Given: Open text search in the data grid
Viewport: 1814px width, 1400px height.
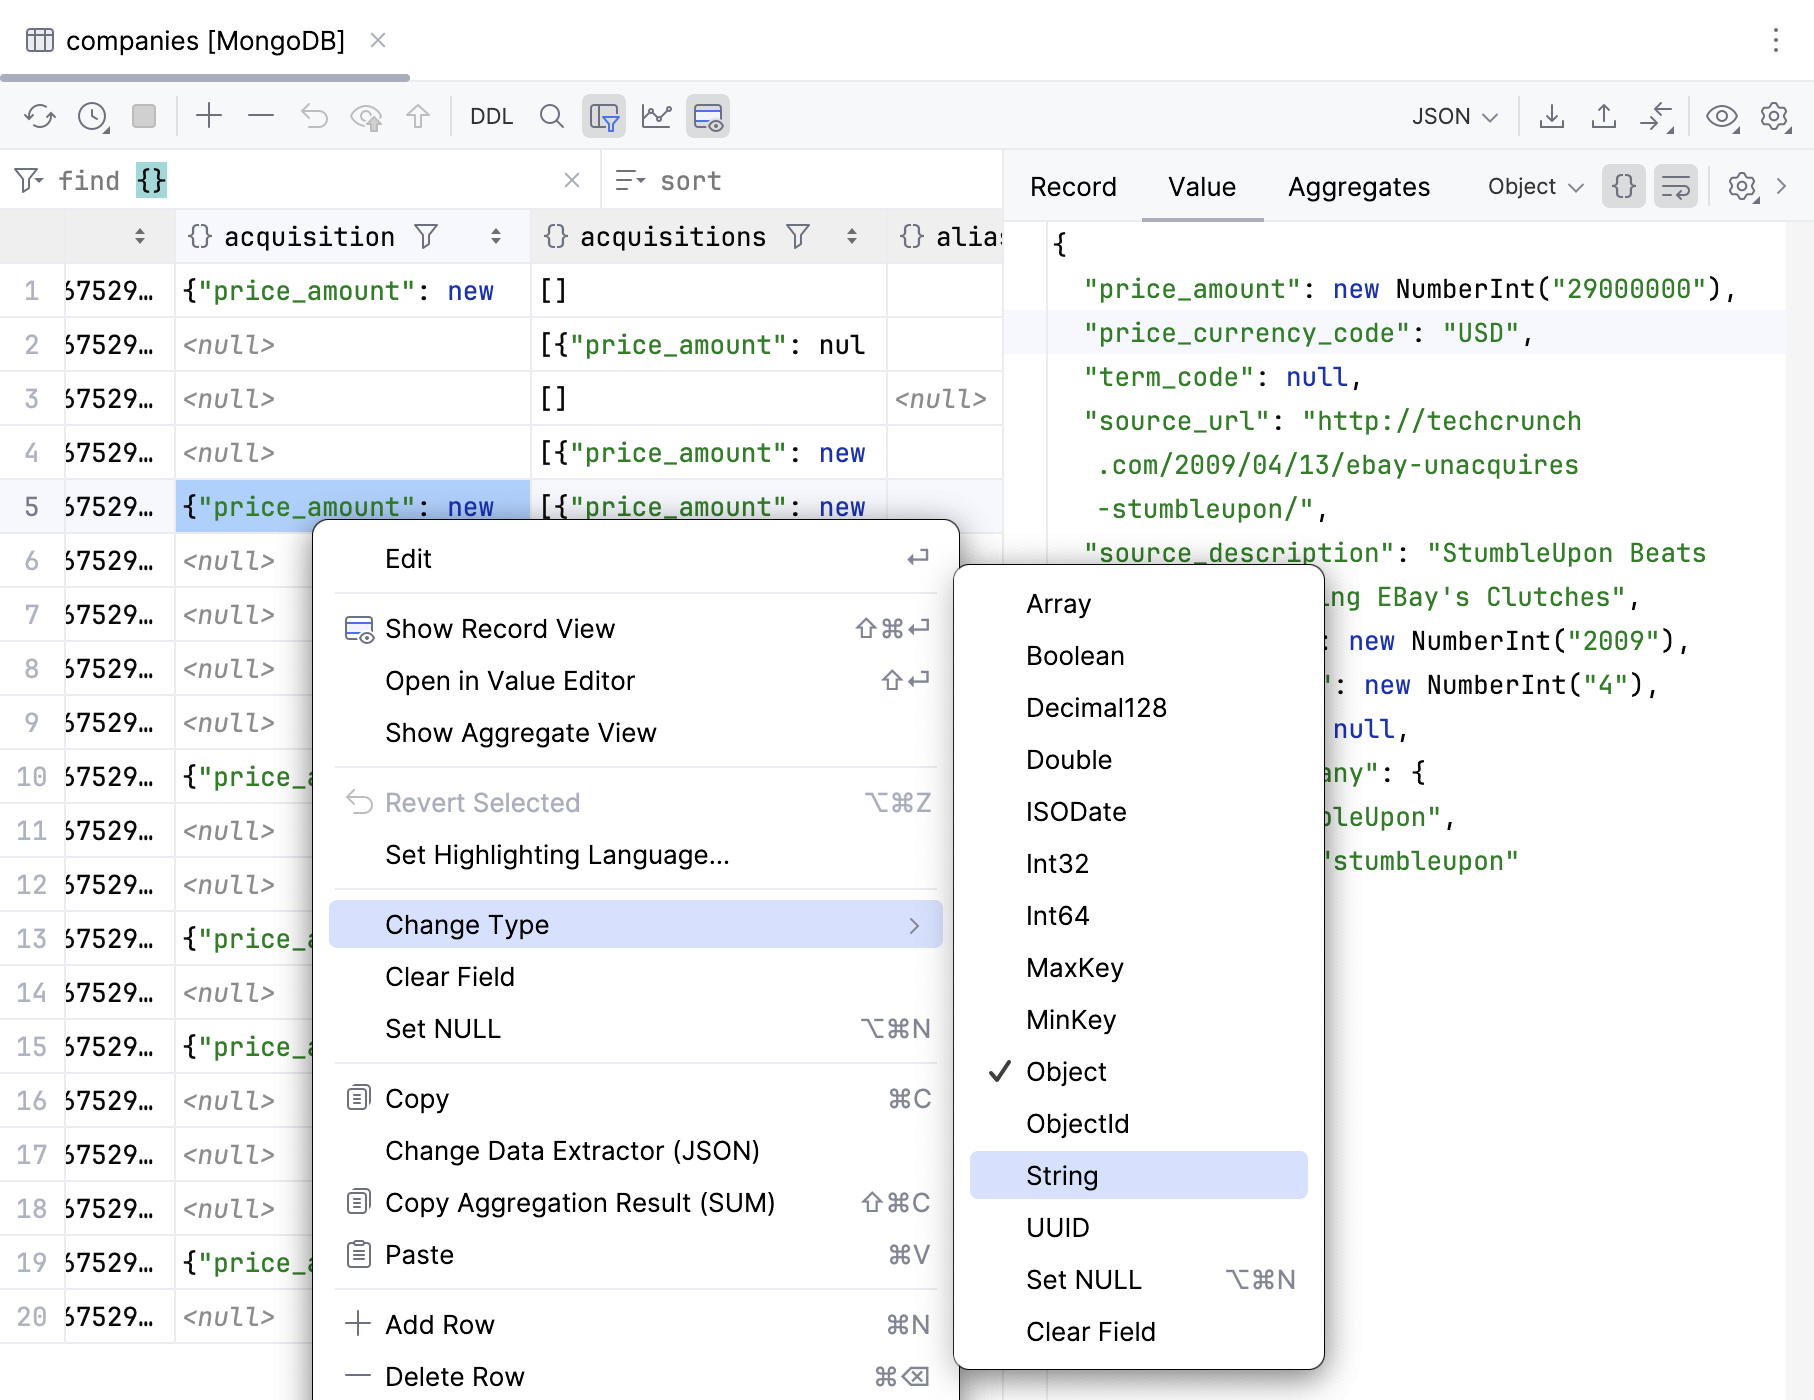Looking at the screenshot, I should (x=551, y=115).
